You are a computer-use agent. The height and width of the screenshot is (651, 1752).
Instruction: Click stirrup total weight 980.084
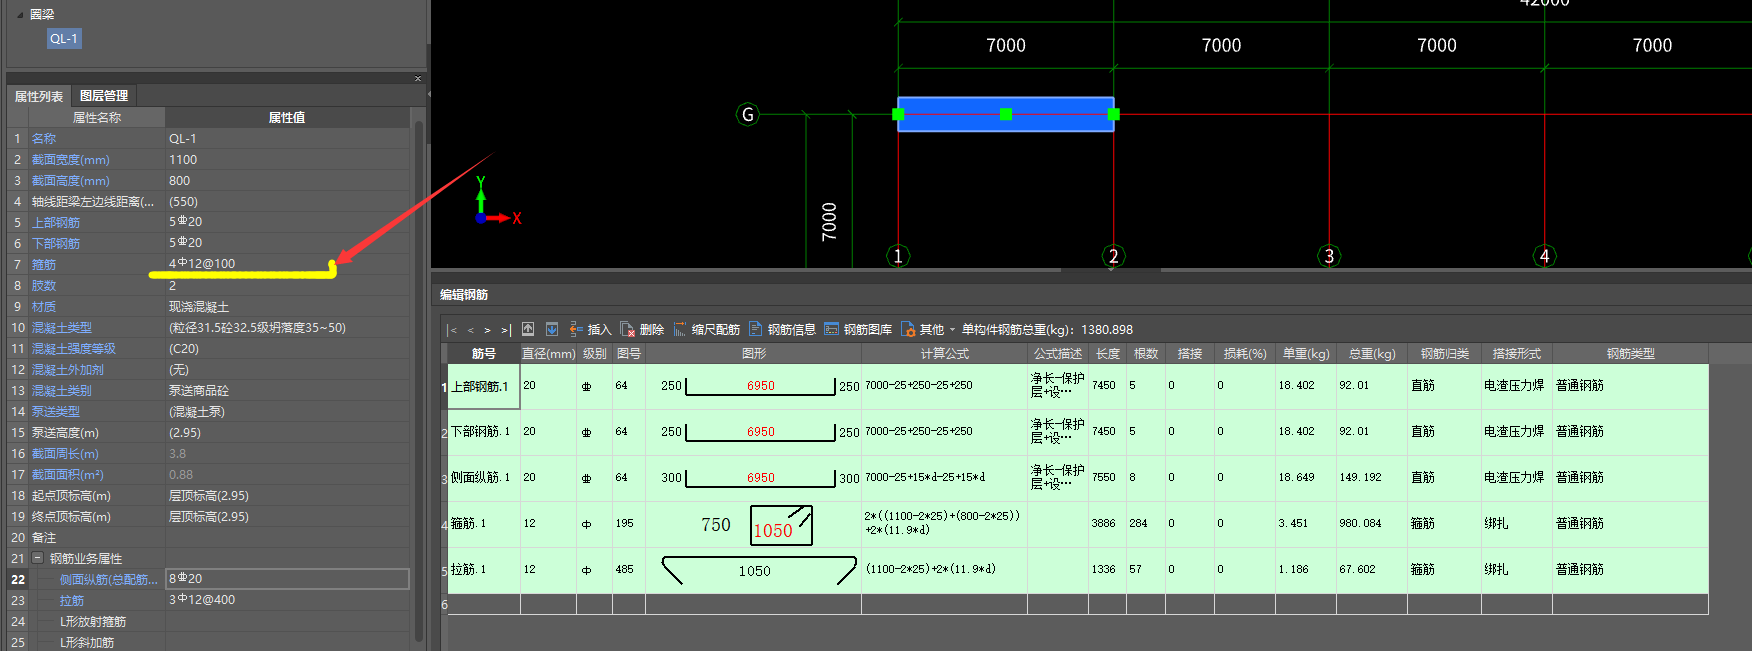pos(1371,524)
